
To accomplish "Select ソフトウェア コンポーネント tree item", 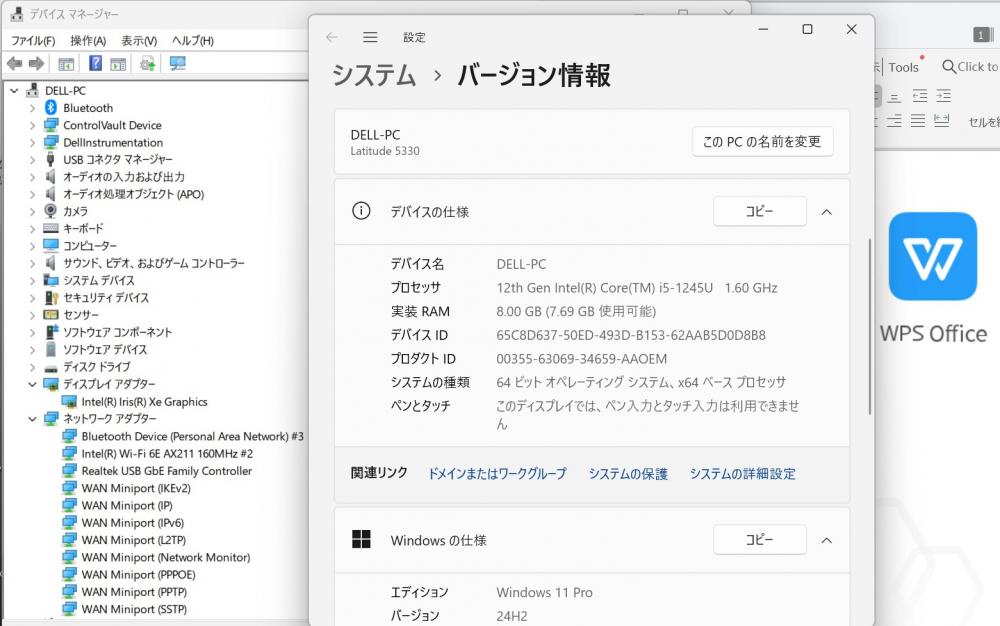I will [117, 332].
